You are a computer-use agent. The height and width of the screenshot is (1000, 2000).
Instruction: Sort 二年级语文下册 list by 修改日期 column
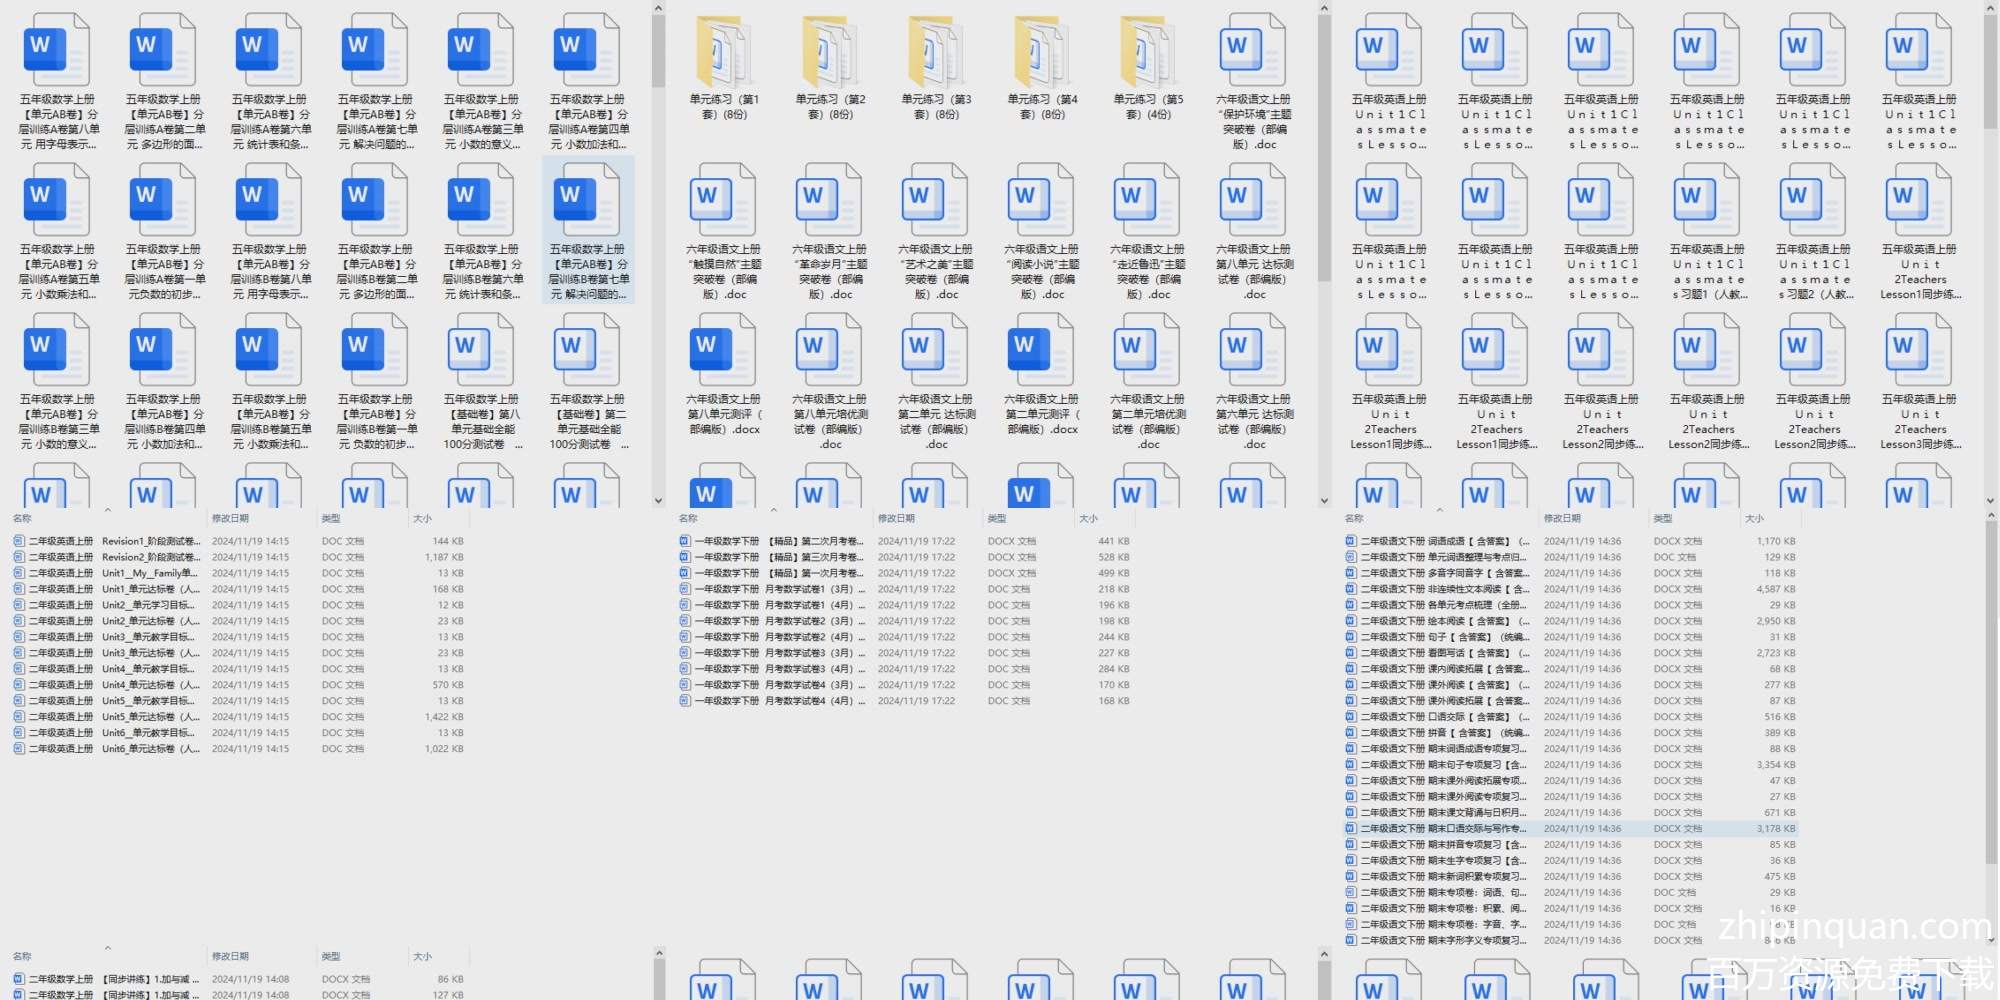point(1562,518)
